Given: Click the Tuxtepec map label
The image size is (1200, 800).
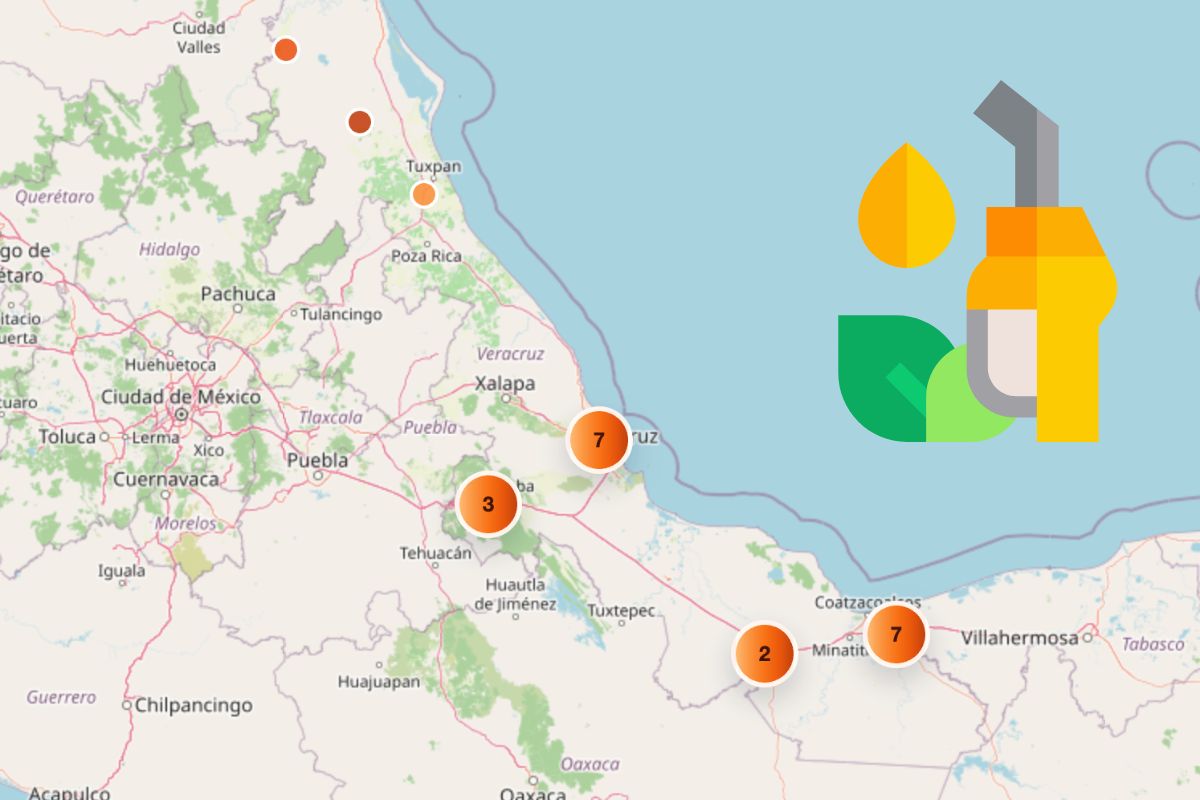Looking at the screenshot, I should tap(621, 610).
